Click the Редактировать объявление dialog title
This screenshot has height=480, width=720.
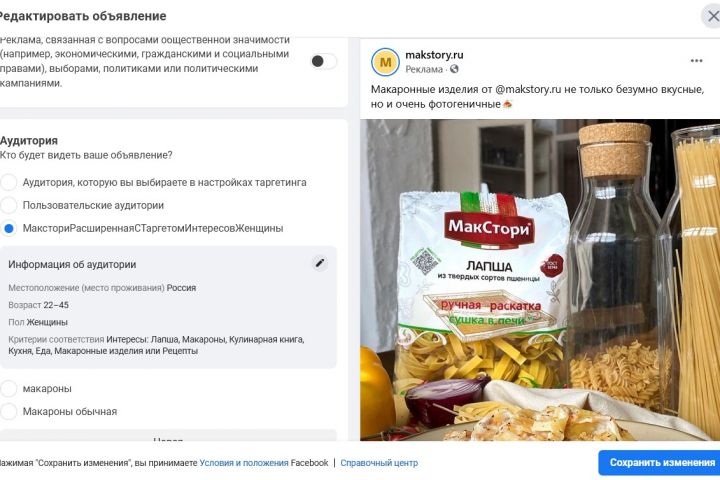click(x=83, y=16)
